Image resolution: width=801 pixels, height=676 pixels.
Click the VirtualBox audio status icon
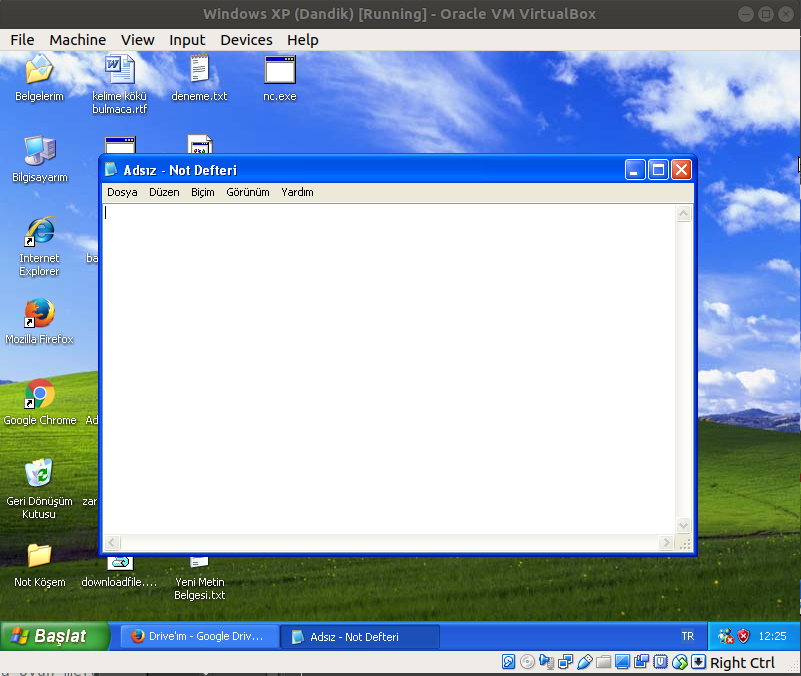(x=546, y=662)
